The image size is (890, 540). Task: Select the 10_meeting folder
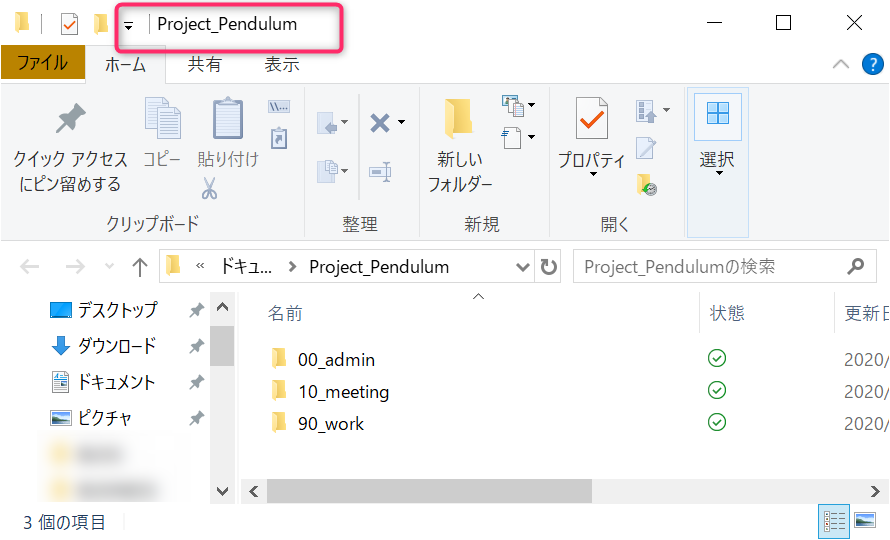(343, 392)
